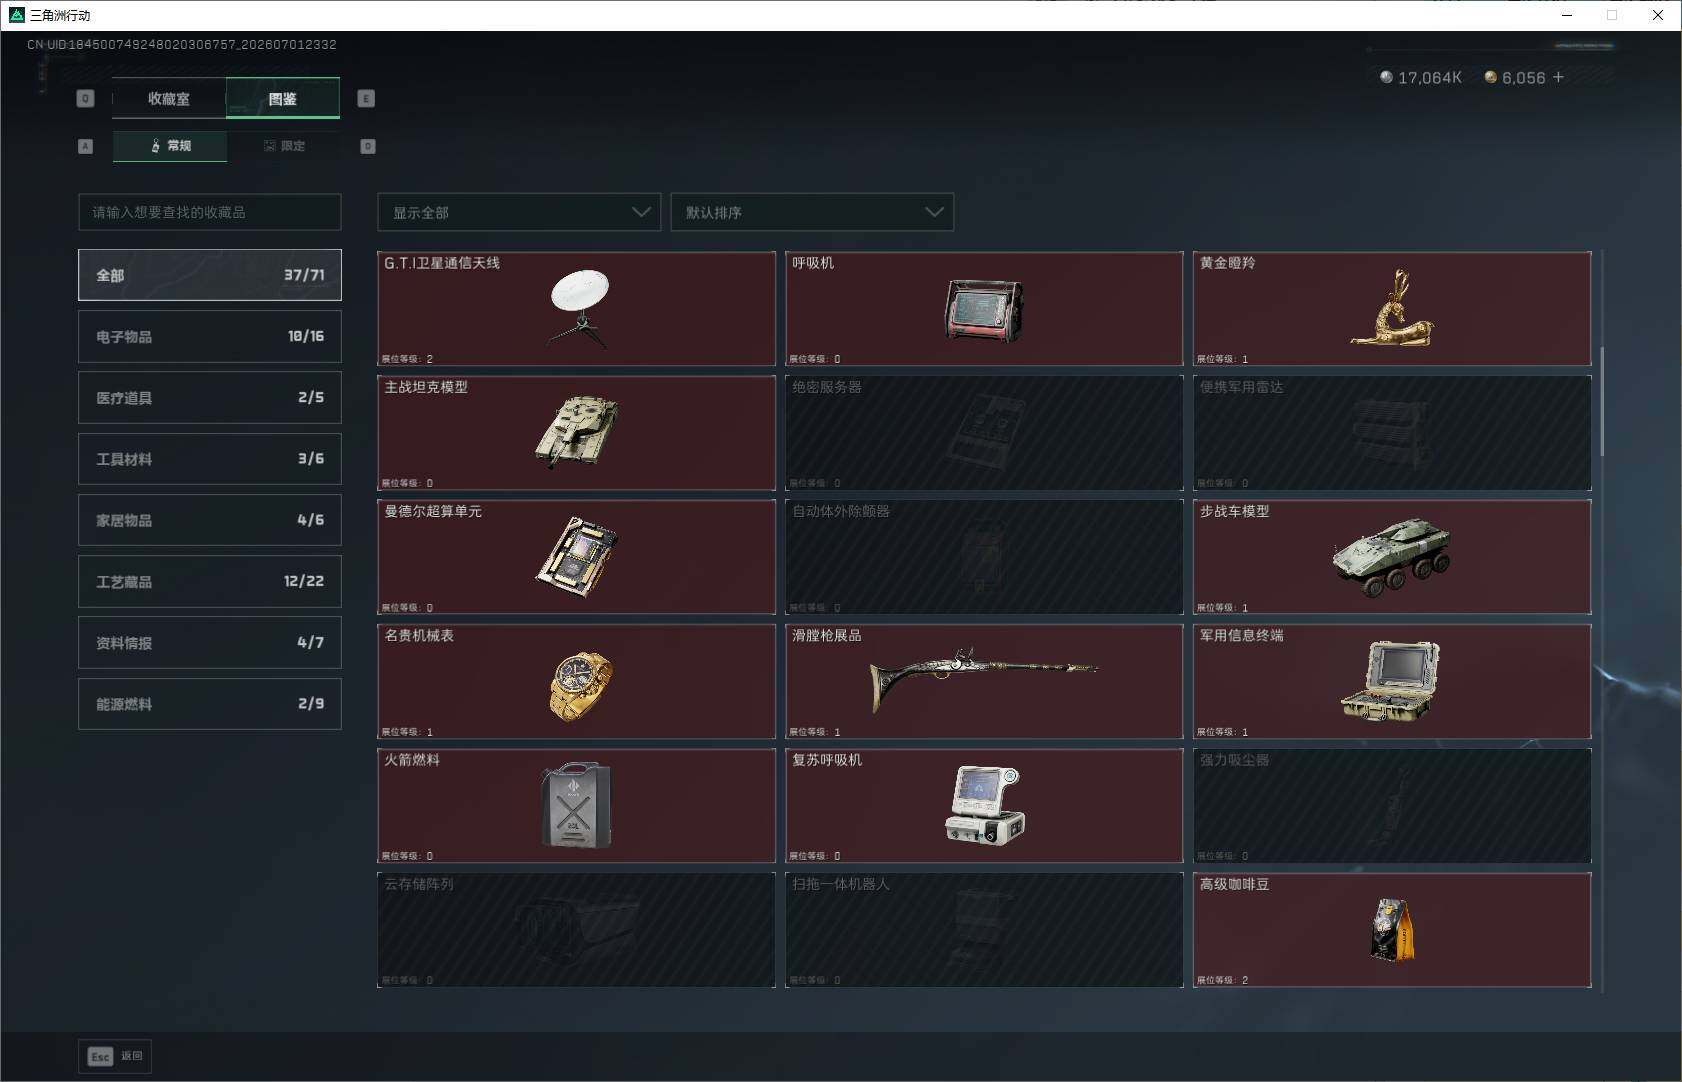Open the locked 绝密服务器 card
The width and height of the screenshot is (1682, 1082).
[x=984, y=433]
